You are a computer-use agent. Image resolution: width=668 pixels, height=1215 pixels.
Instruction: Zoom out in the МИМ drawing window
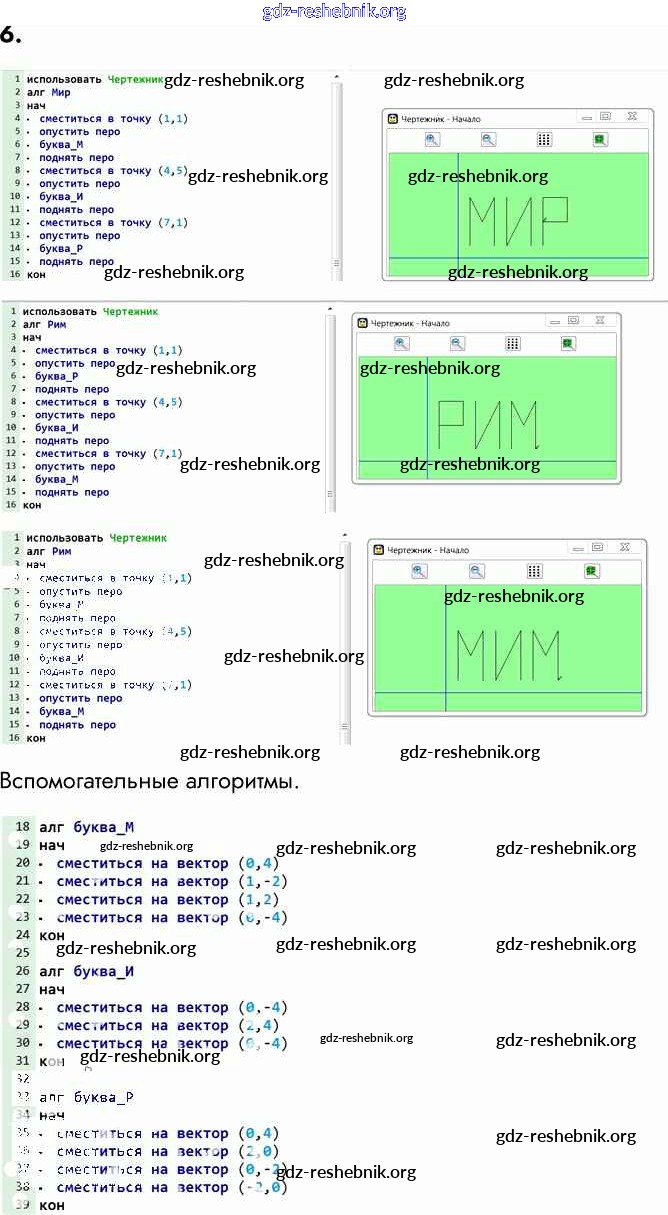coord(477,571)
